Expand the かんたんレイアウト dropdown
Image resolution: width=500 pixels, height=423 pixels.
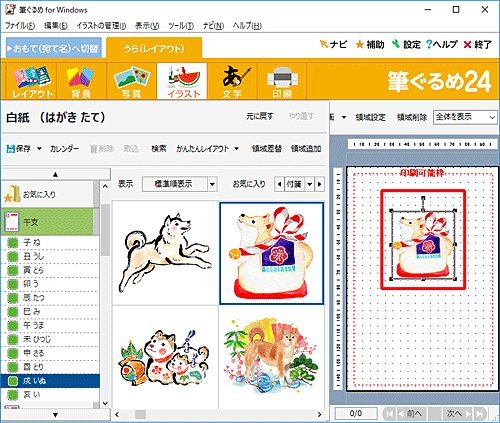click(x=237, y=149)
